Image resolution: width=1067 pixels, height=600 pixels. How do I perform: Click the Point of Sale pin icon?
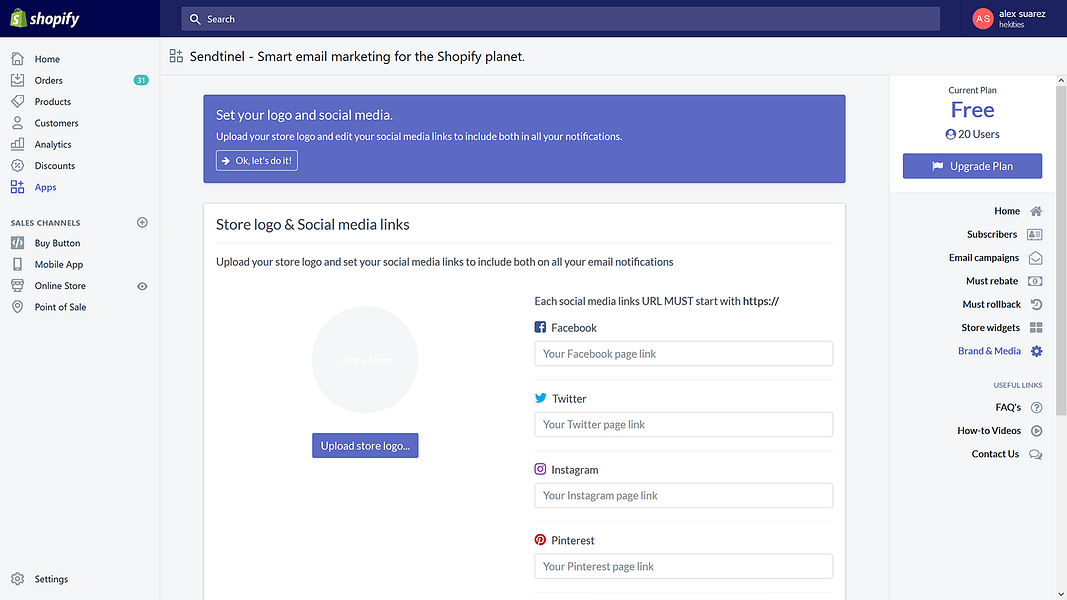coord(18,307)
